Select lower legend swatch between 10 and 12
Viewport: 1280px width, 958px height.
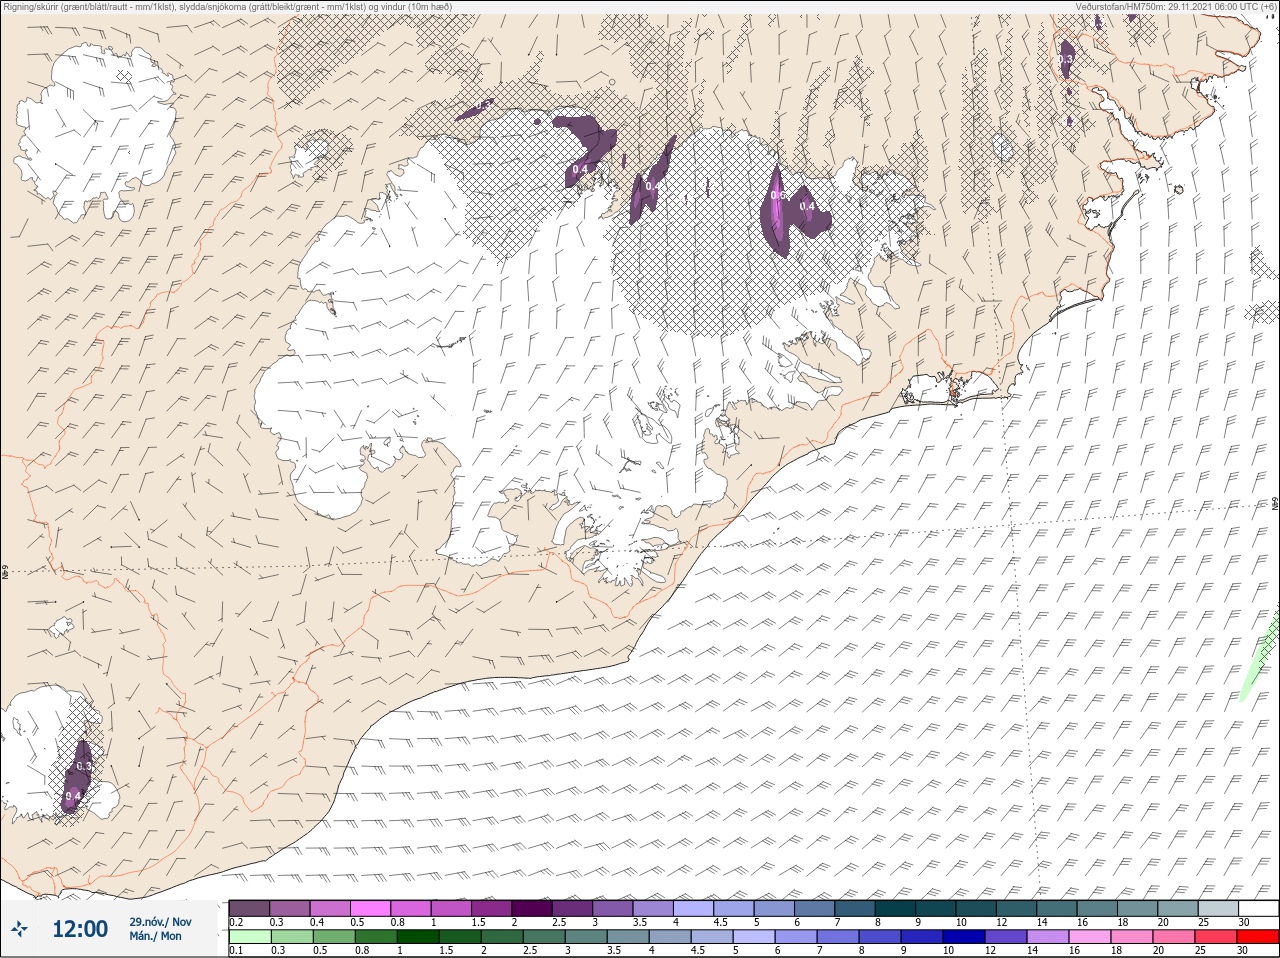(x=964, y=937)
